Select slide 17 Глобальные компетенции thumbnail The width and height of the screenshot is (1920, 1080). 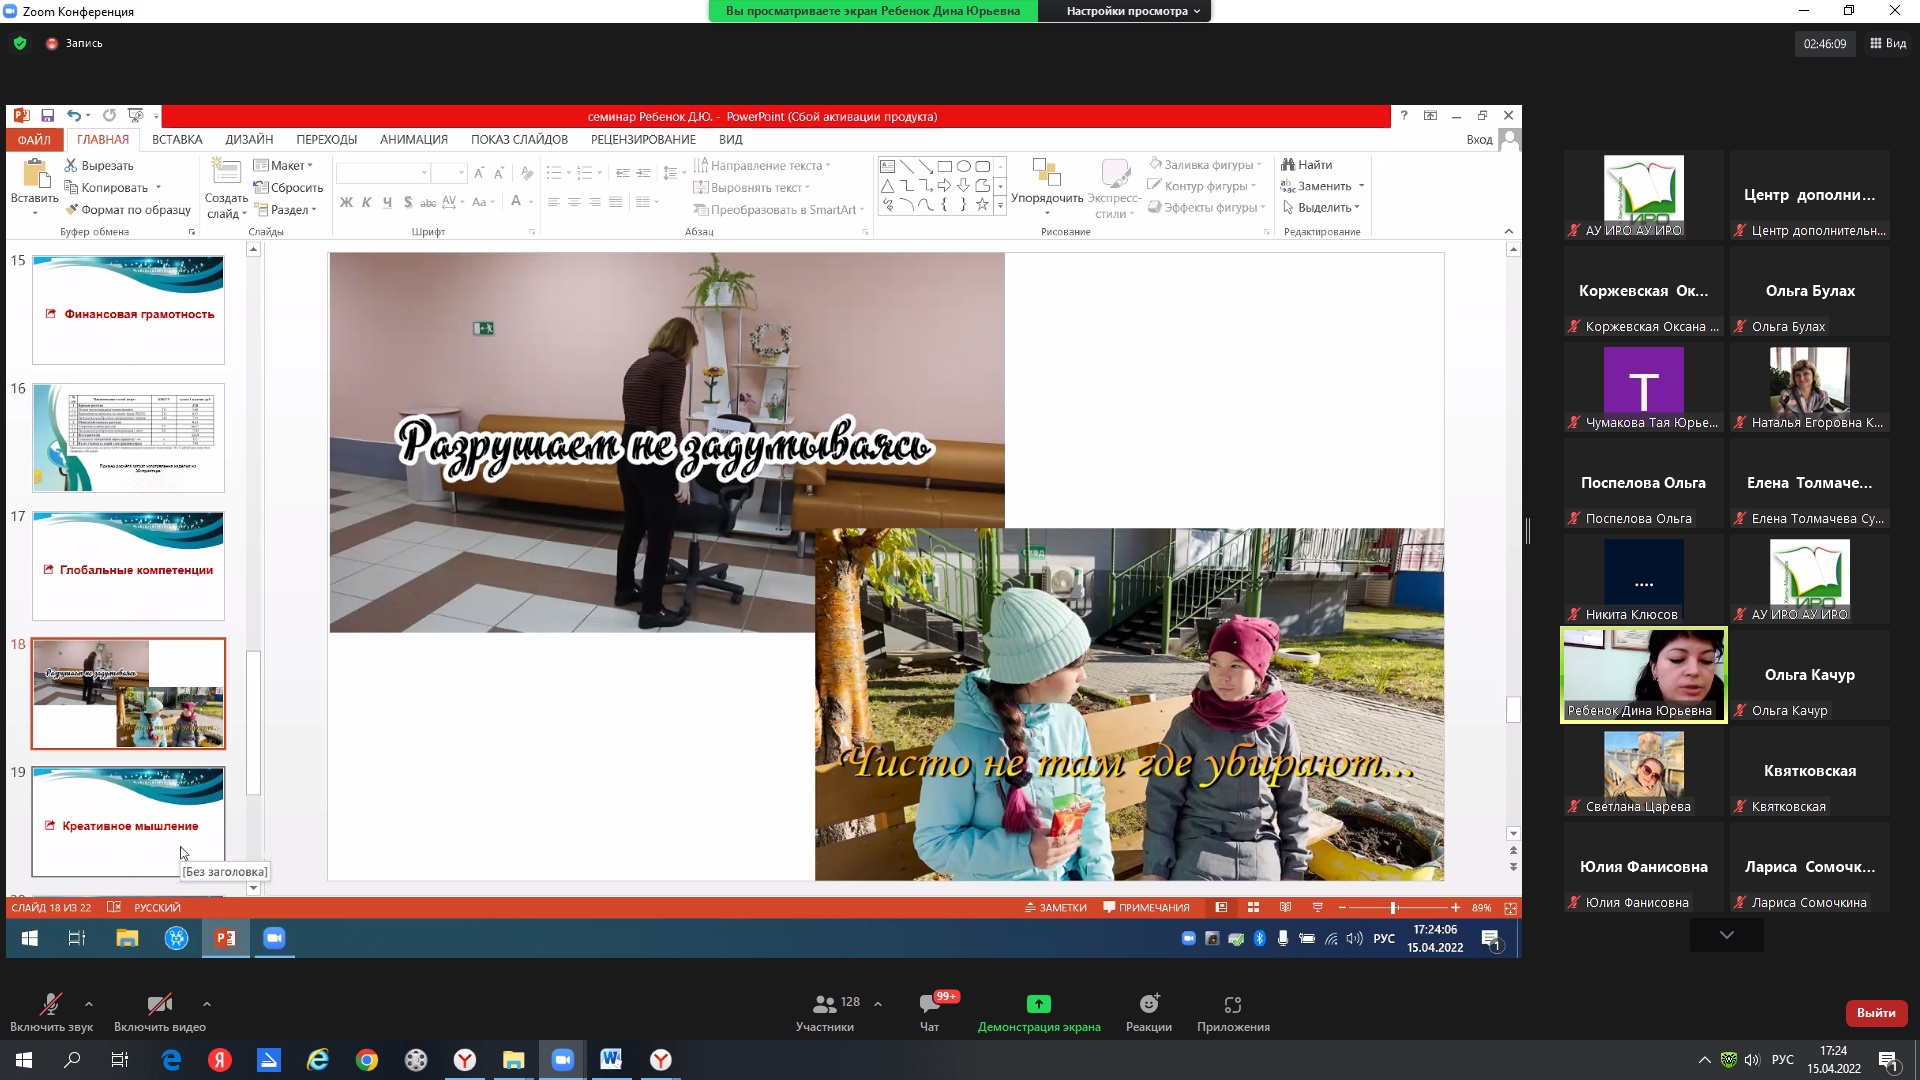(128, 566)
